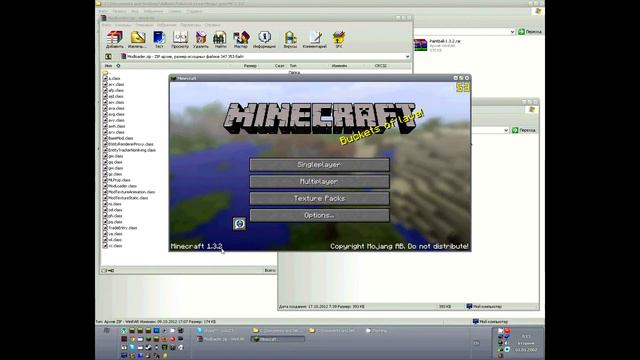Screen dimensions: 640x360
Task: Click the Вирусы (Virus scan) icon
Action: (290, 40)
